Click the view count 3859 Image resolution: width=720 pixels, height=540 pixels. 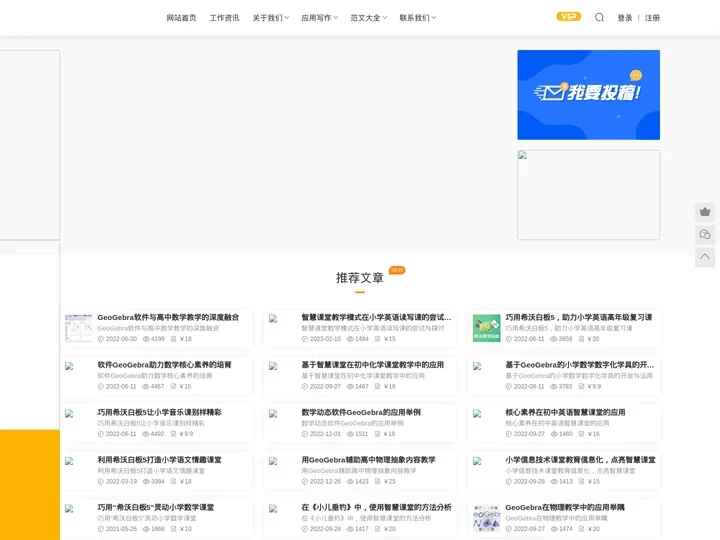point(565,339)
